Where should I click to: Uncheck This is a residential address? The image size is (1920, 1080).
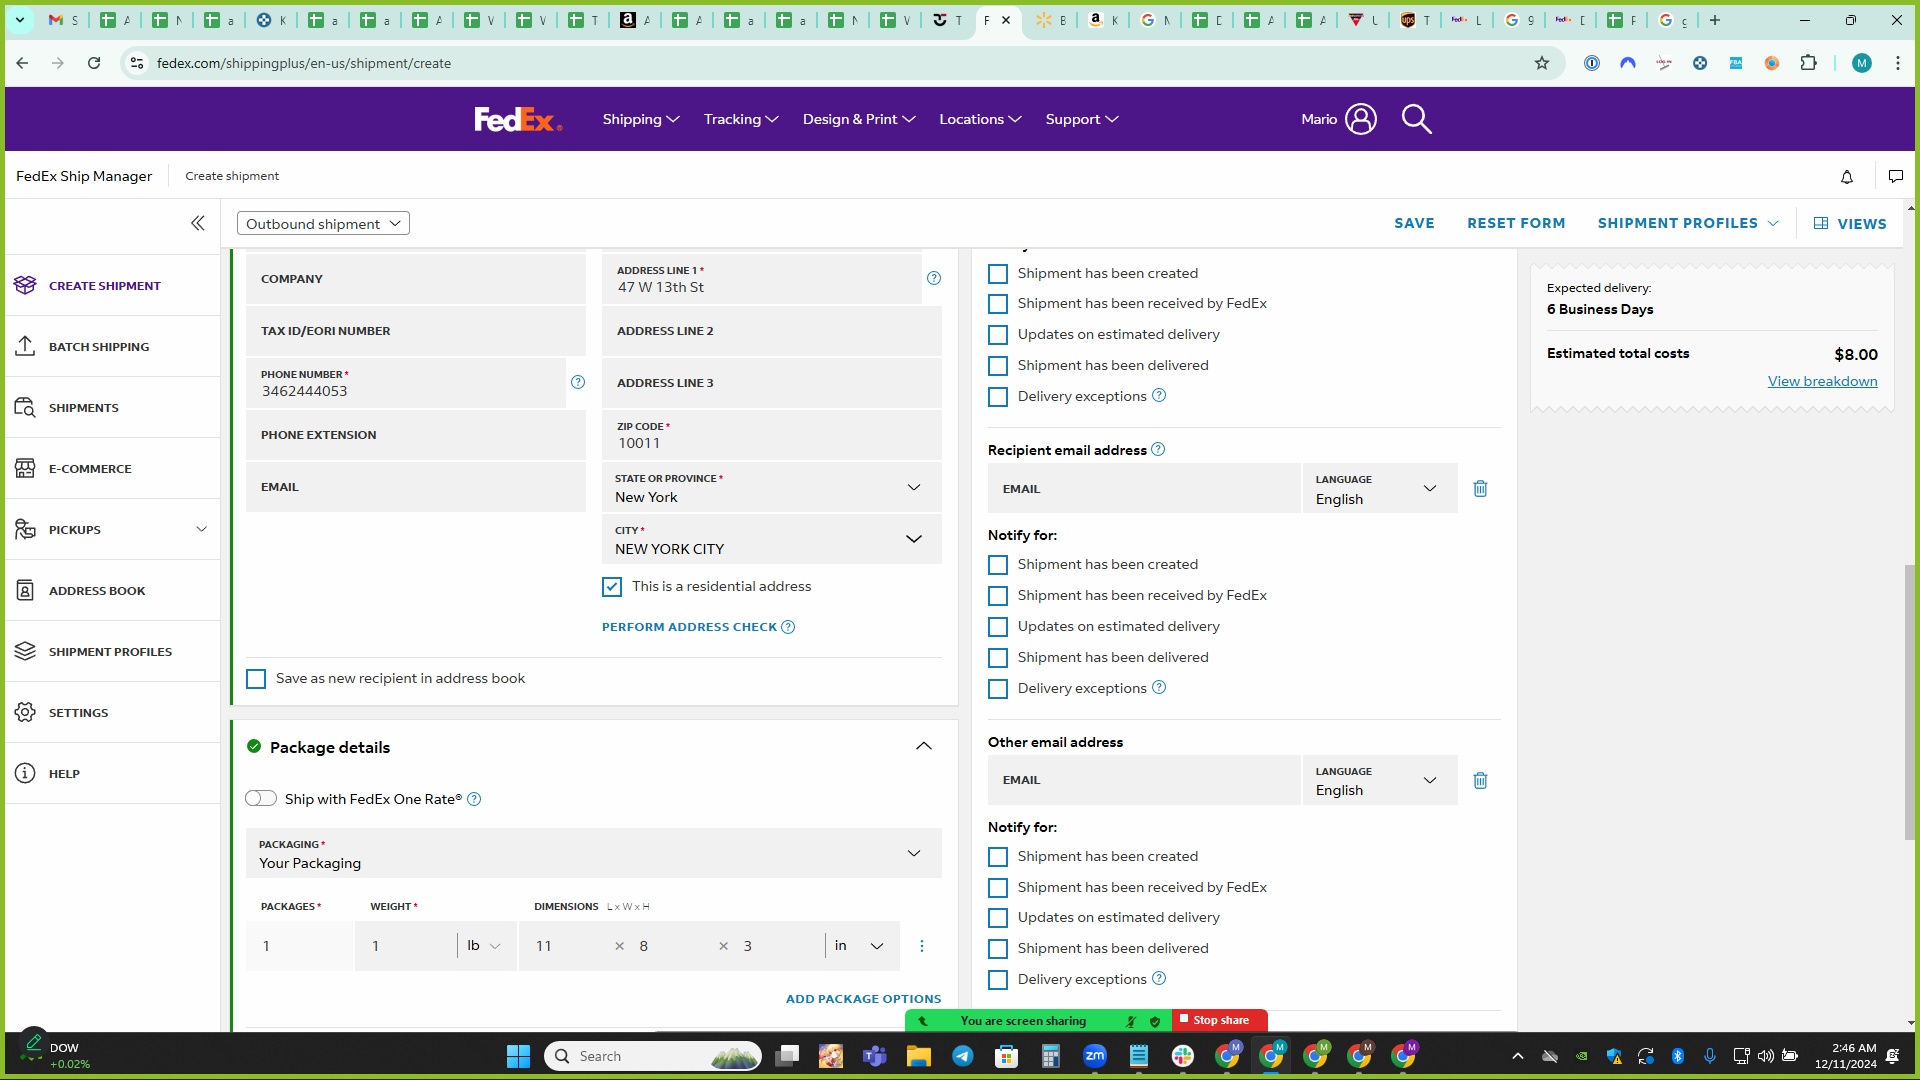pyautogui.click(x=612, y=587)
